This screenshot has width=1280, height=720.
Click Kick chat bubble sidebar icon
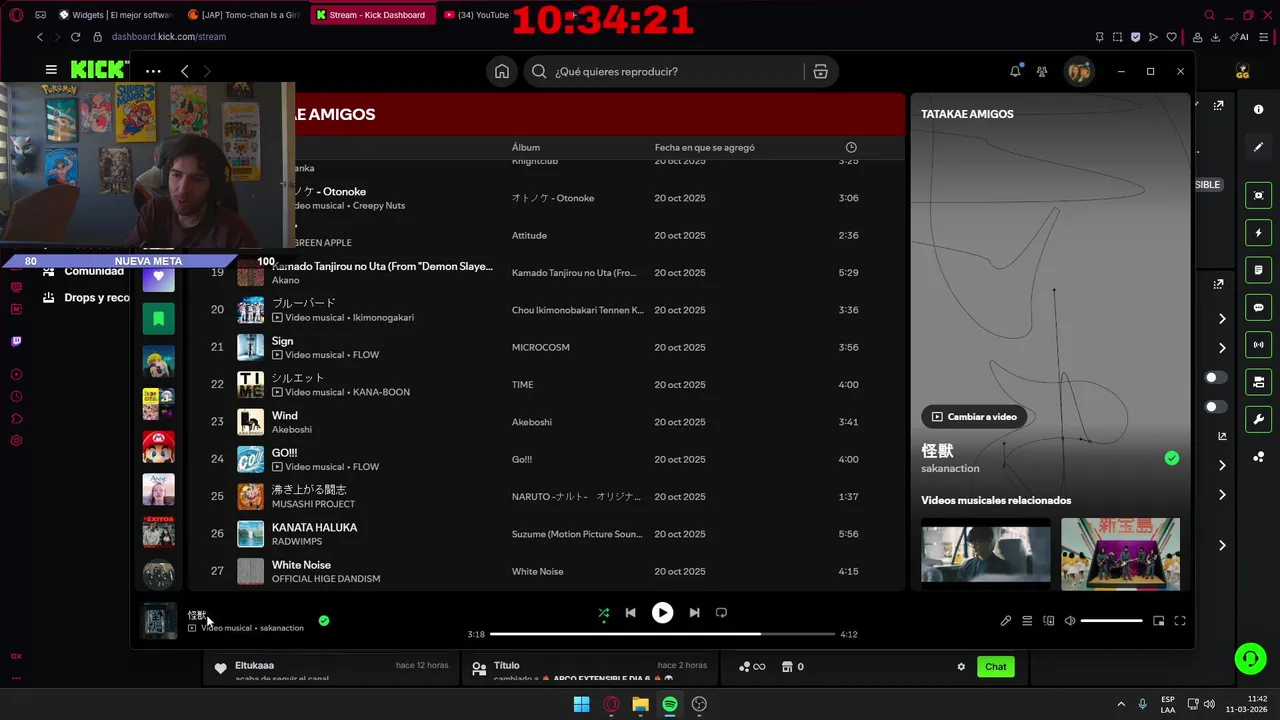(x=1258, y=308)
